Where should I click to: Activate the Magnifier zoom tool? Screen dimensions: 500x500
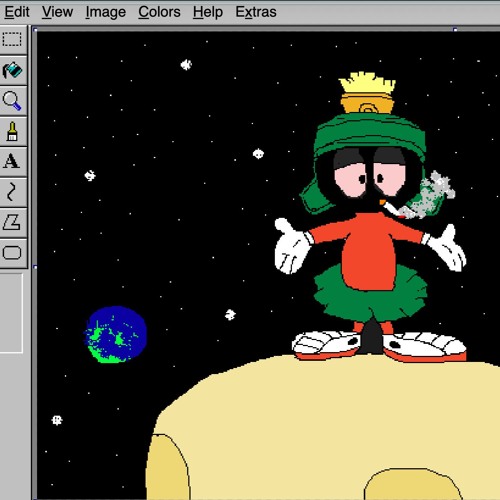click(12, 101)
